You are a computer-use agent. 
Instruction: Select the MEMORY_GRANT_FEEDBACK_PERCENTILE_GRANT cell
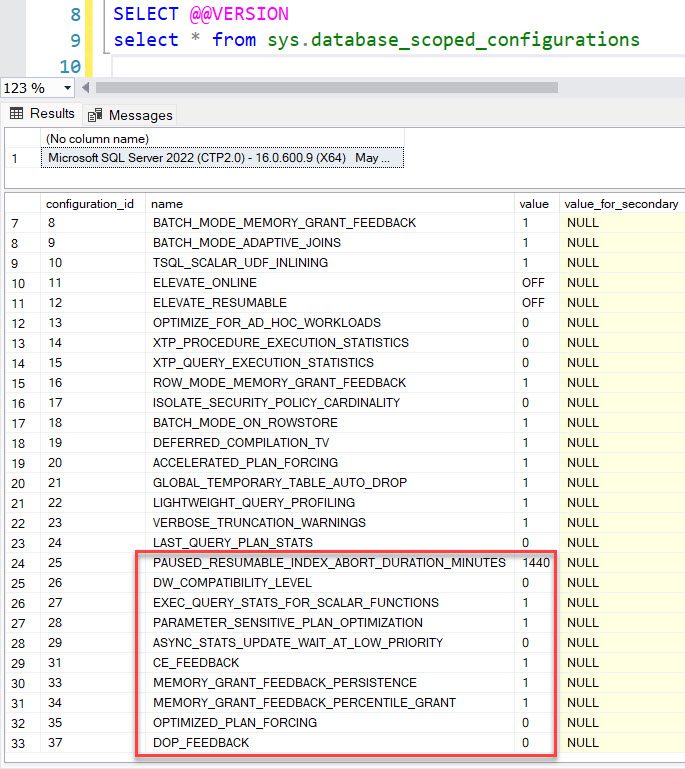click(330, 703)
